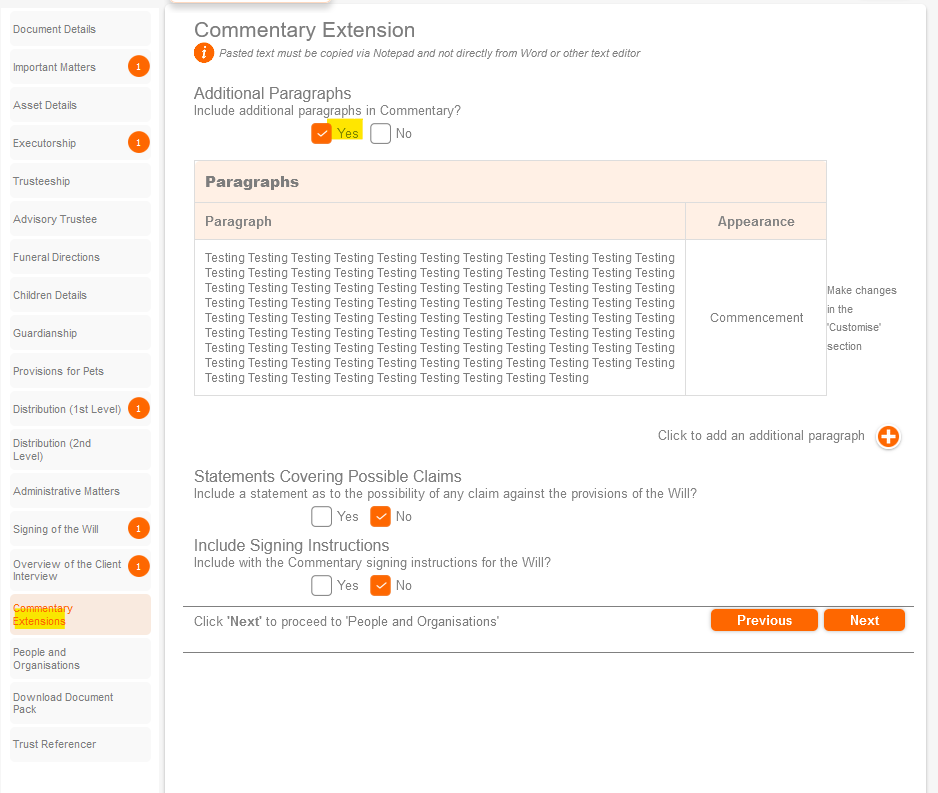938x793 pixels.
Task: Check Yes for Include Signing Instructions
Action: pyautogui.click(x=321, y=586)
